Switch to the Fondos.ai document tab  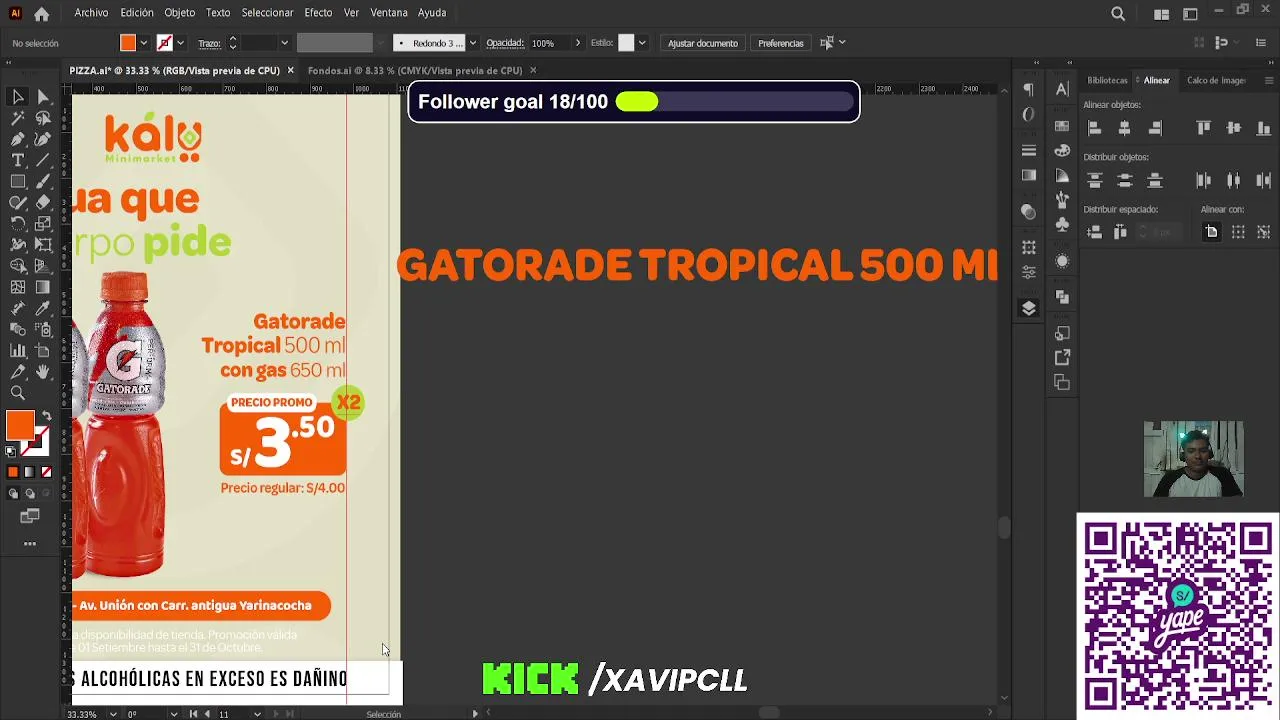(x=415, y=71)
